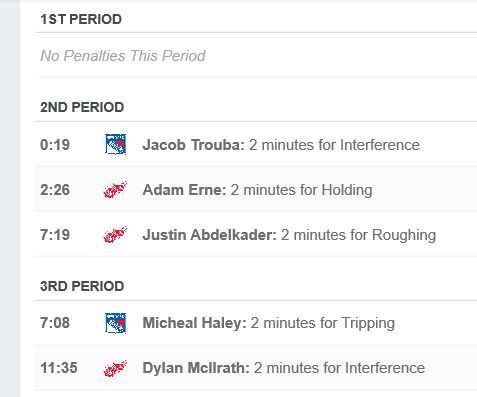Open Adam Erne player name
The width and height of the screenshot is (477, 397).
(184, 190)
